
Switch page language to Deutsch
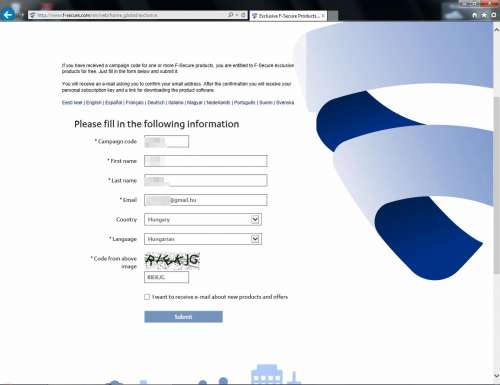156,102
